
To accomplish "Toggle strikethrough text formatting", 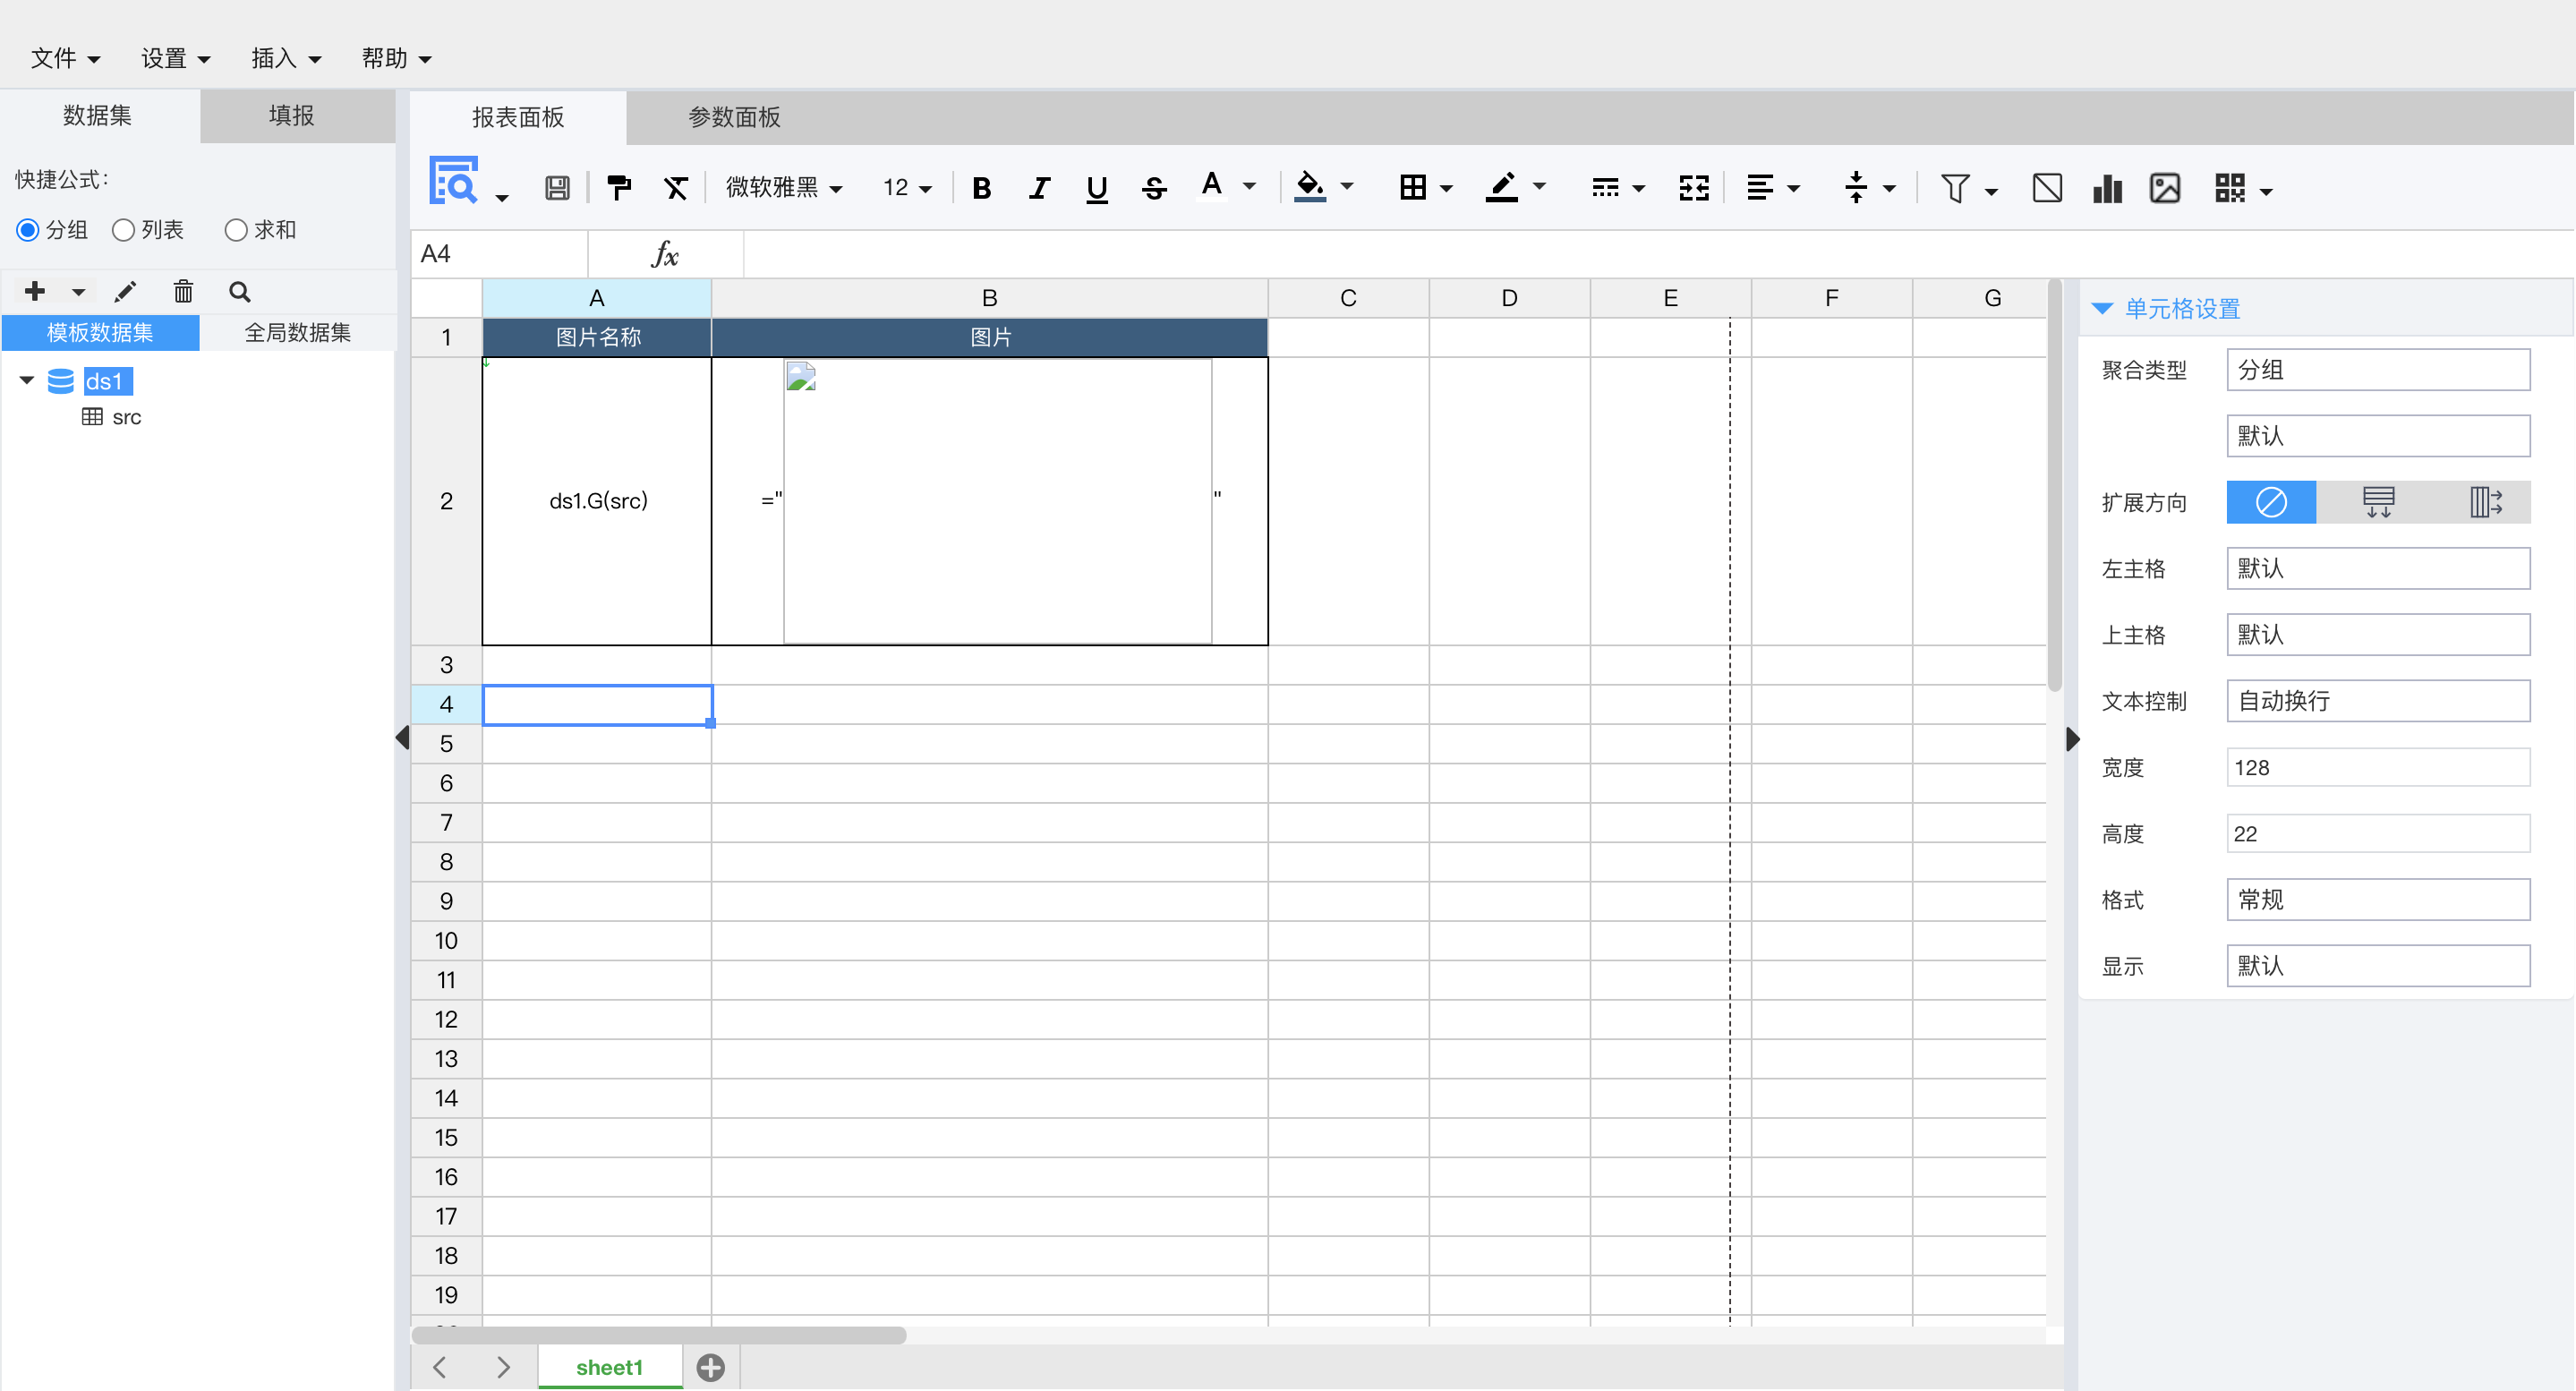I will pos(1154,188).
